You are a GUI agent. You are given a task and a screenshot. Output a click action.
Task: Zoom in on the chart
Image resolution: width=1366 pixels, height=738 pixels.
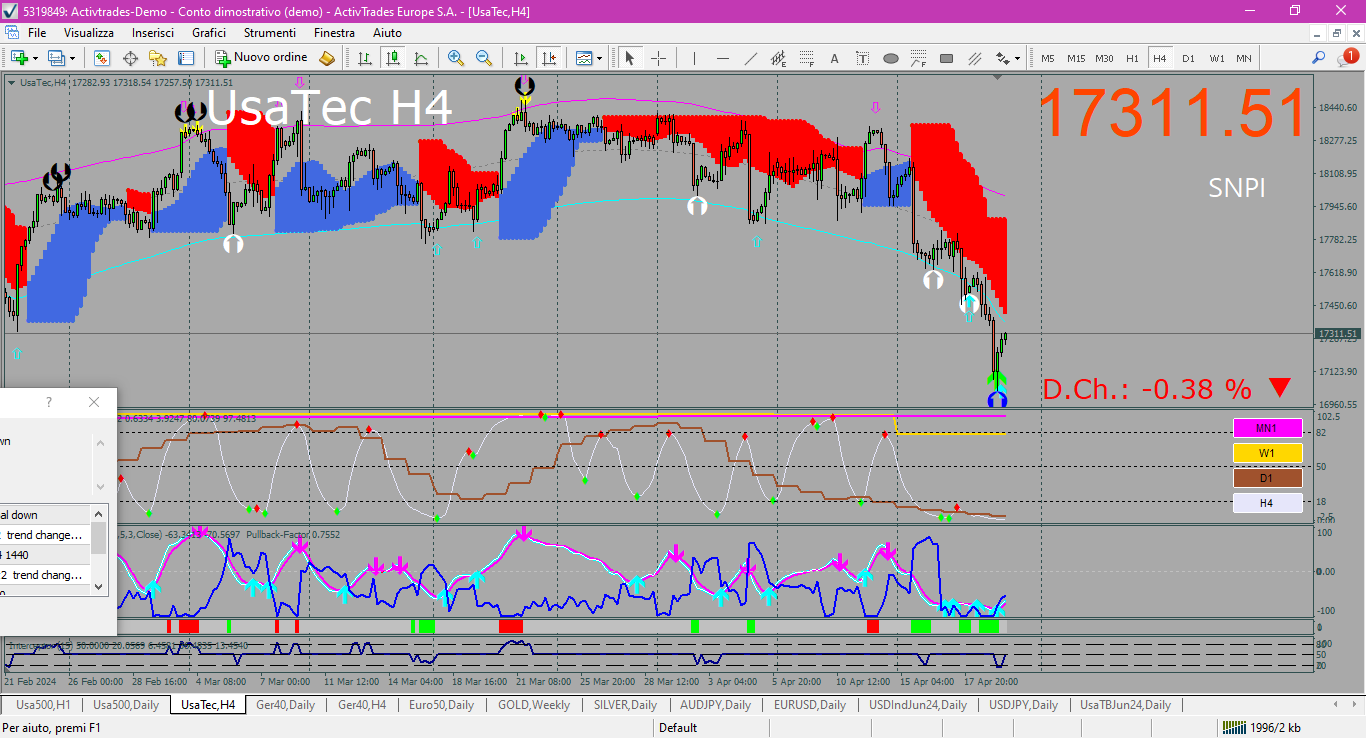tap(456, 58)
